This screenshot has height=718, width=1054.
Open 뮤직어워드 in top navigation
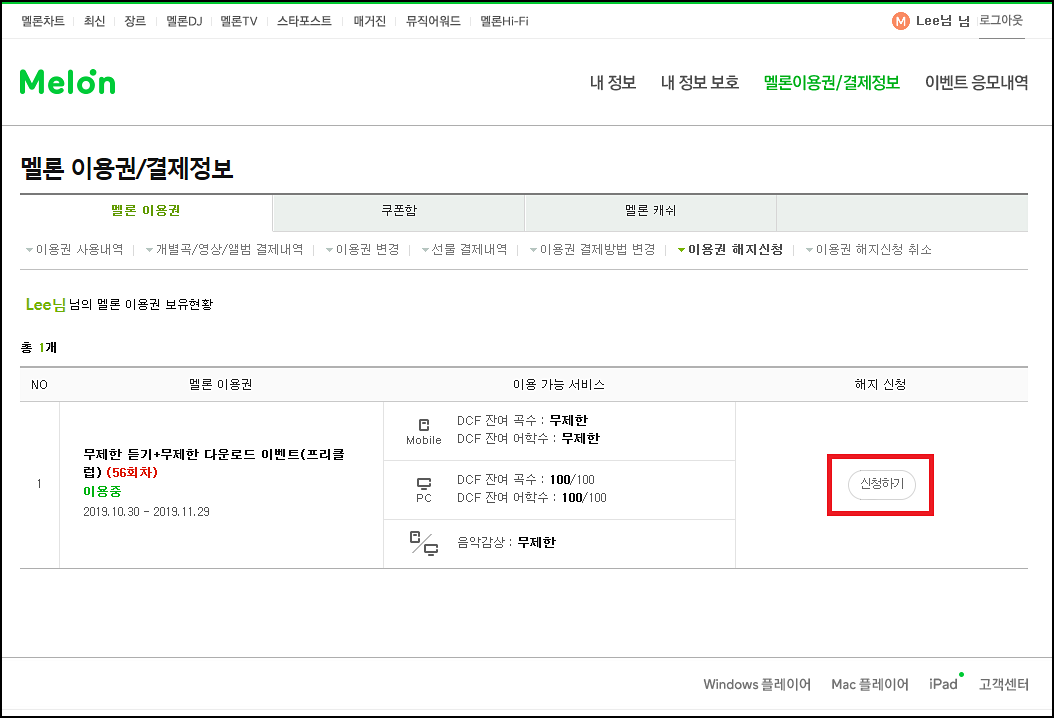click(x=433, y=22)
